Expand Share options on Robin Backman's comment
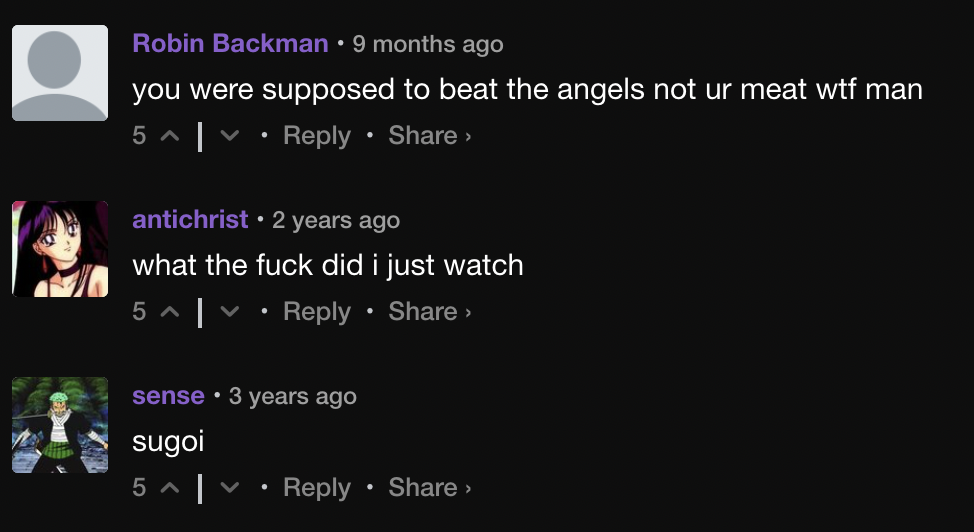 pos(430,135)
